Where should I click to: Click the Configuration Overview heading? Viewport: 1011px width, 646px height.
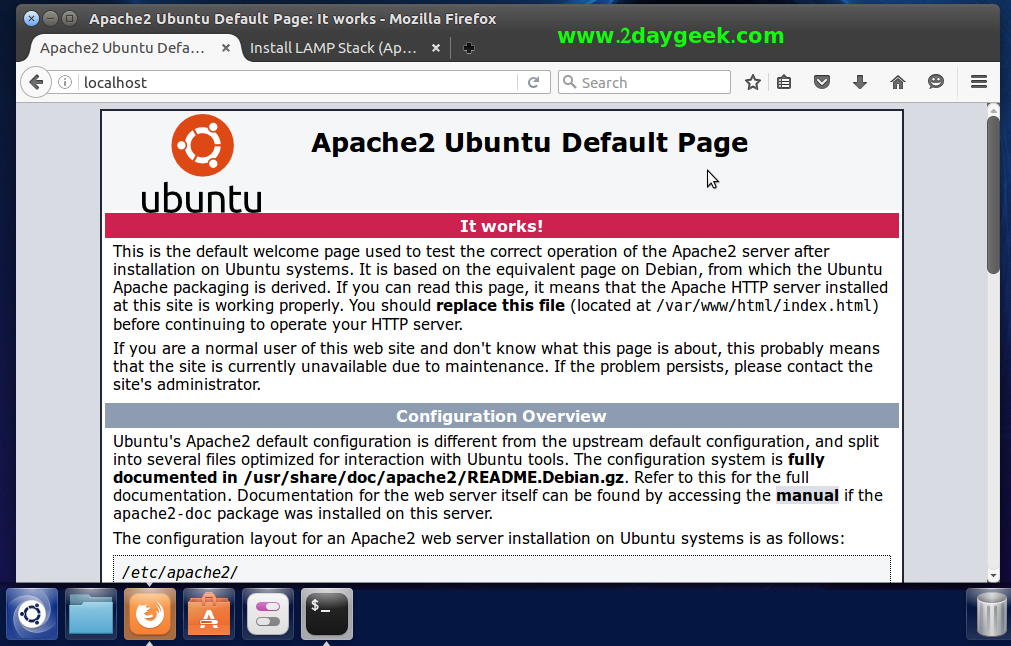pyautogui.click(x=501, y=416)
